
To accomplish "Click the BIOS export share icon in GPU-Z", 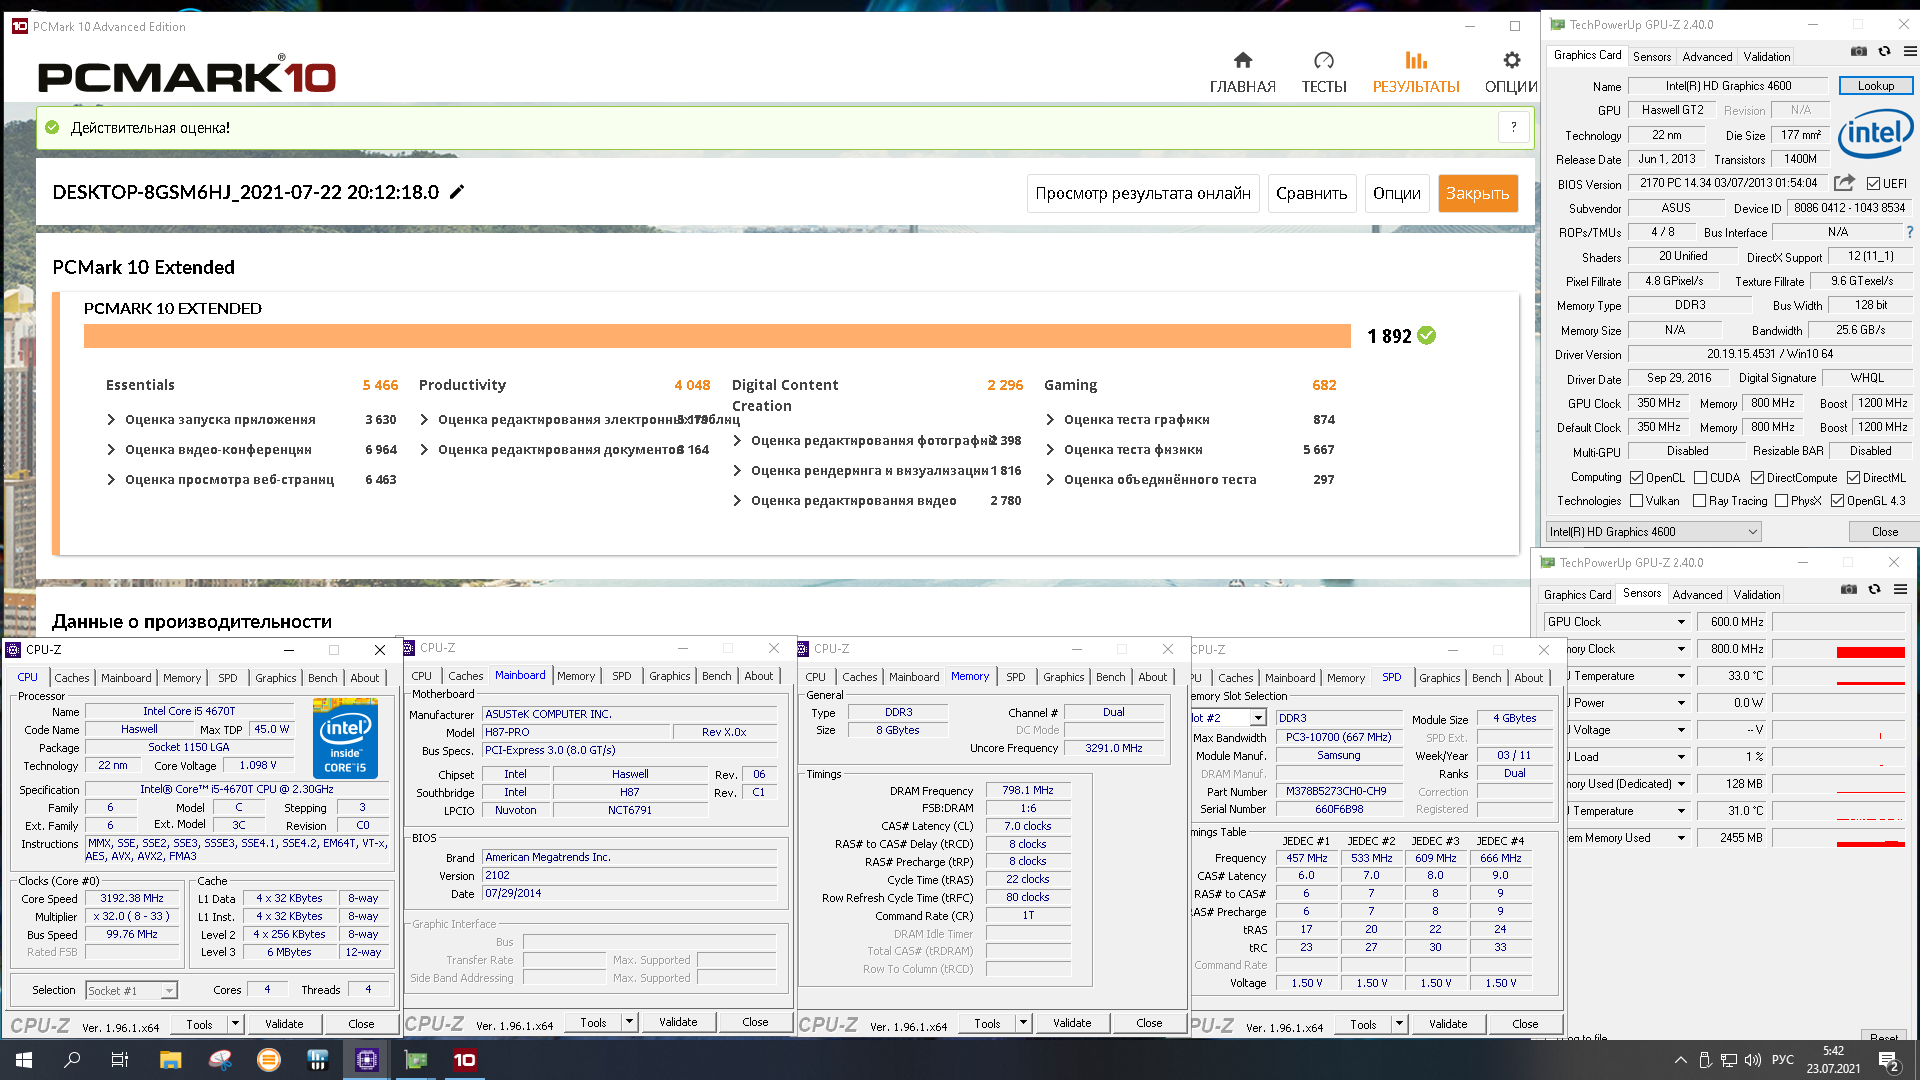I will click(x=1844, y=183).
